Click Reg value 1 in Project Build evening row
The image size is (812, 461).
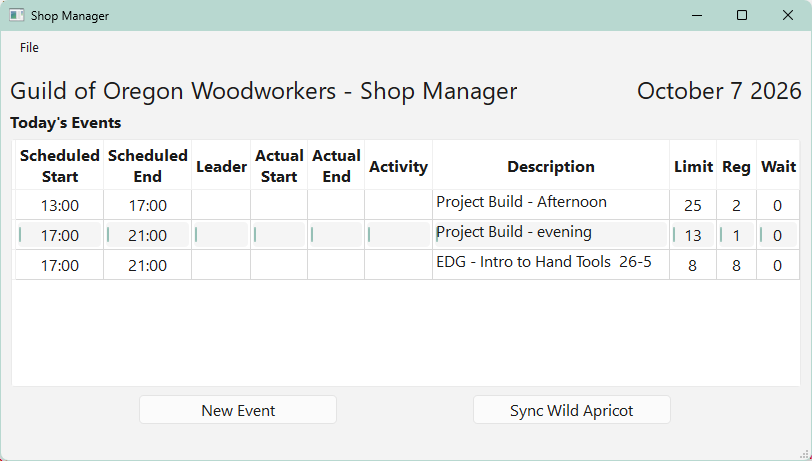pyautogui.click(x=736, y=236)
